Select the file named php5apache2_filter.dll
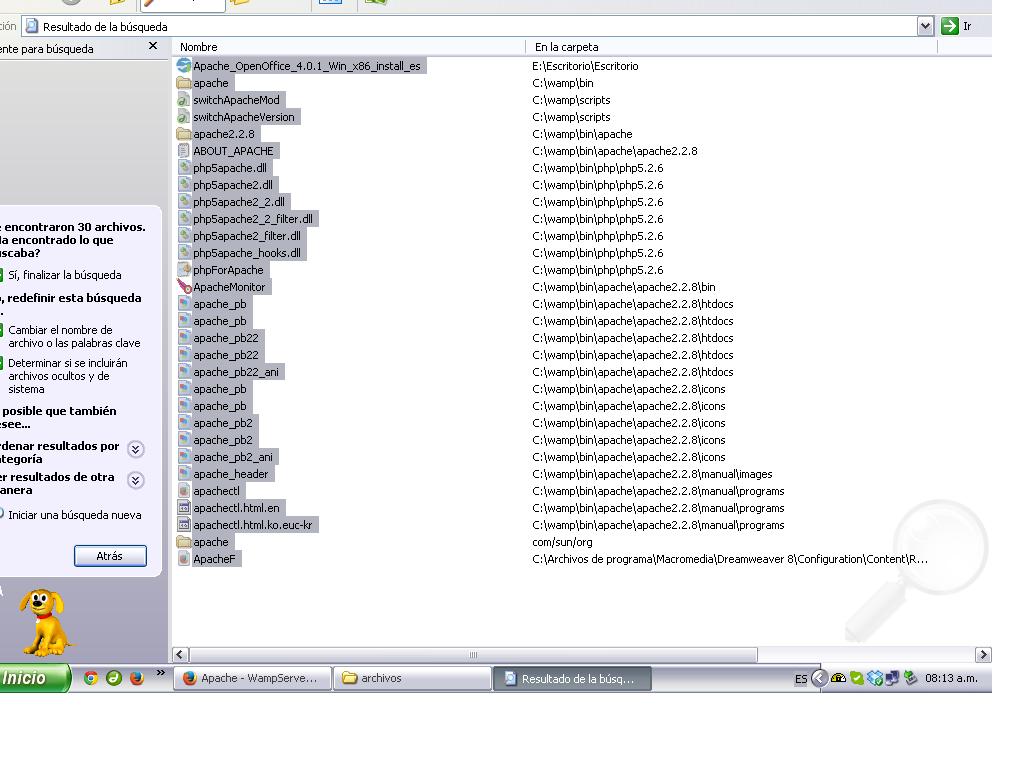Viewport: 1024px width, 768px height. click(247, 236)
